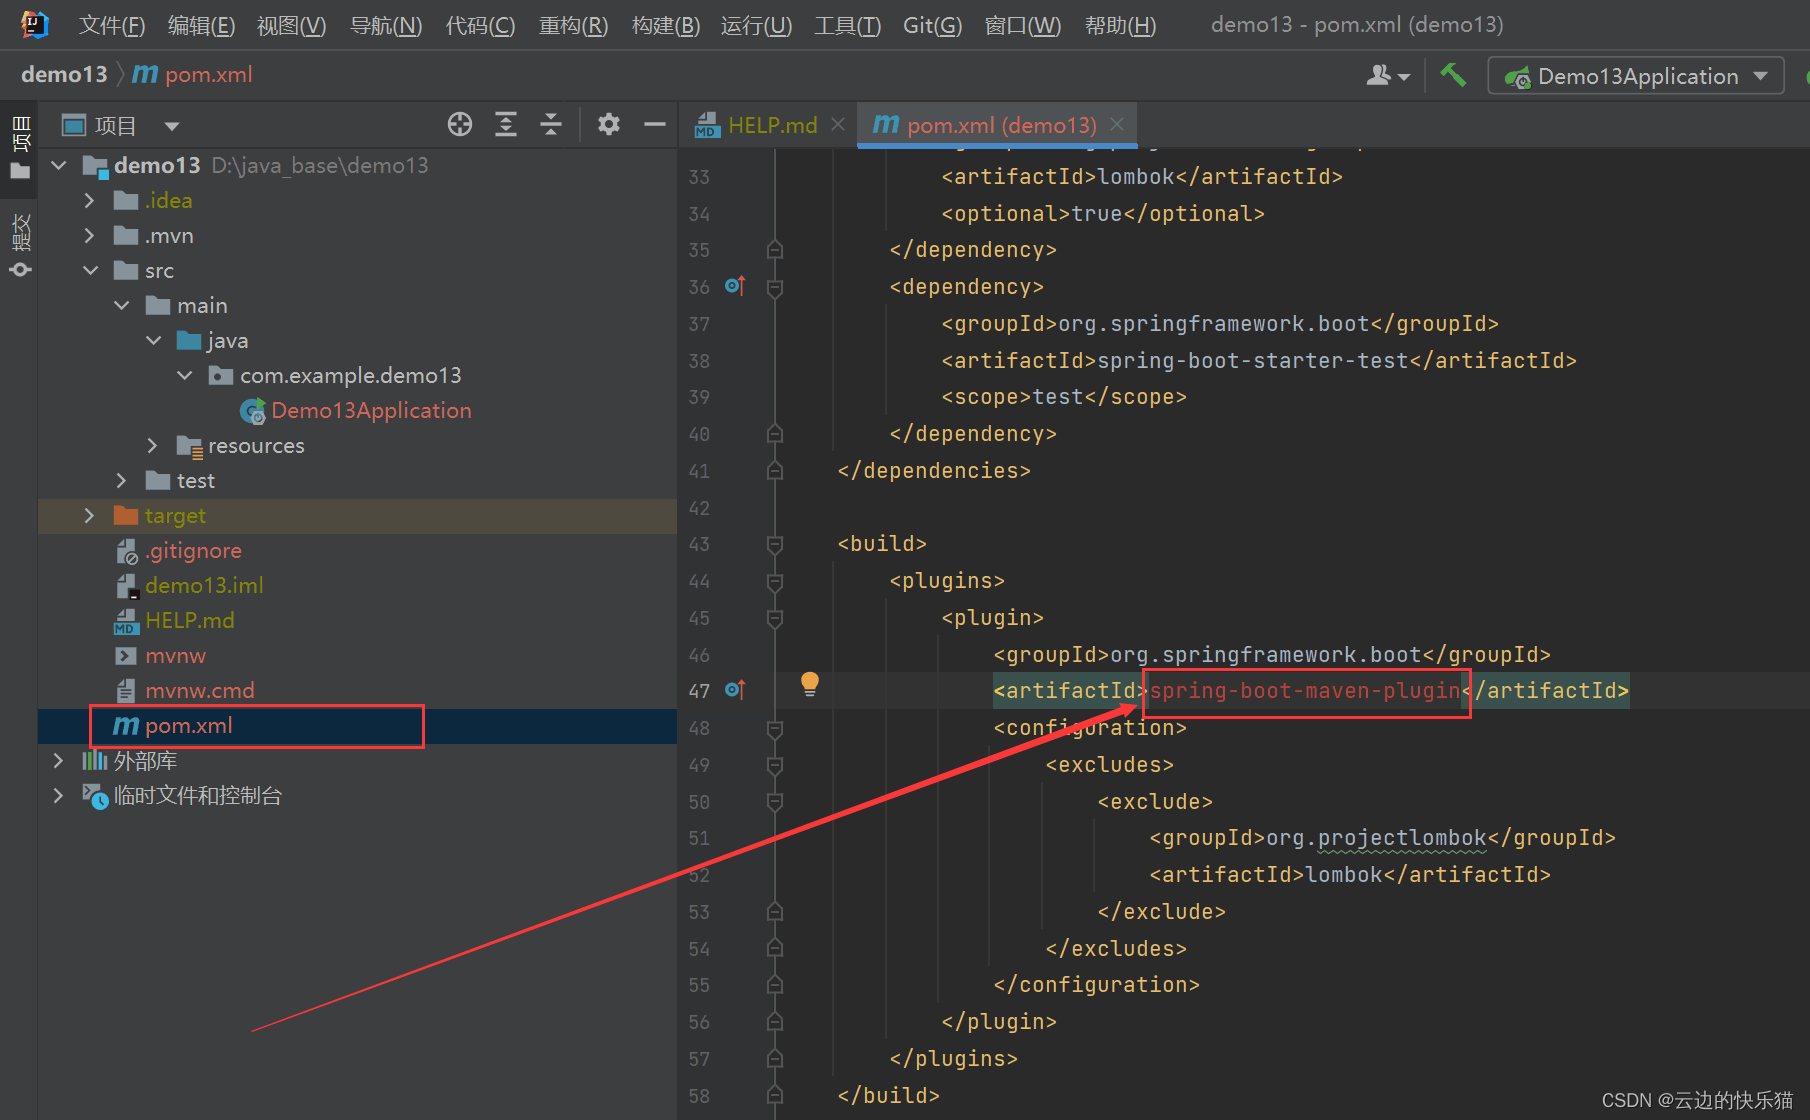Open the Git(G) menu
The image size is (1810, 1120).
[x=932, y=25]
